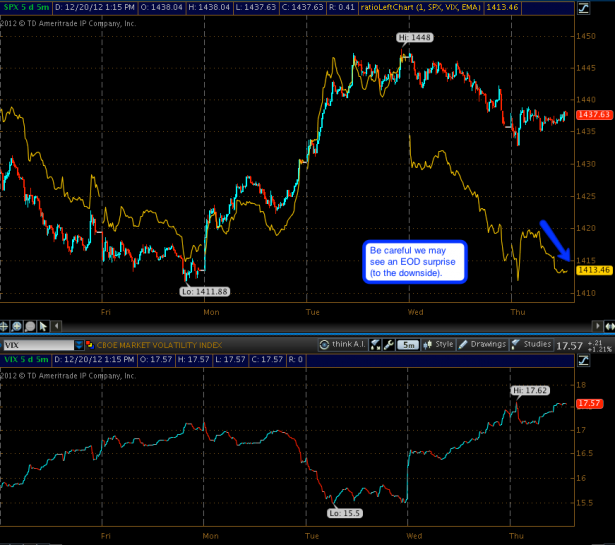The height and width of the screenshot is (545, 615).
Task: Click SPX open value O: 1438.04
Action: click(x=162, y=7)
